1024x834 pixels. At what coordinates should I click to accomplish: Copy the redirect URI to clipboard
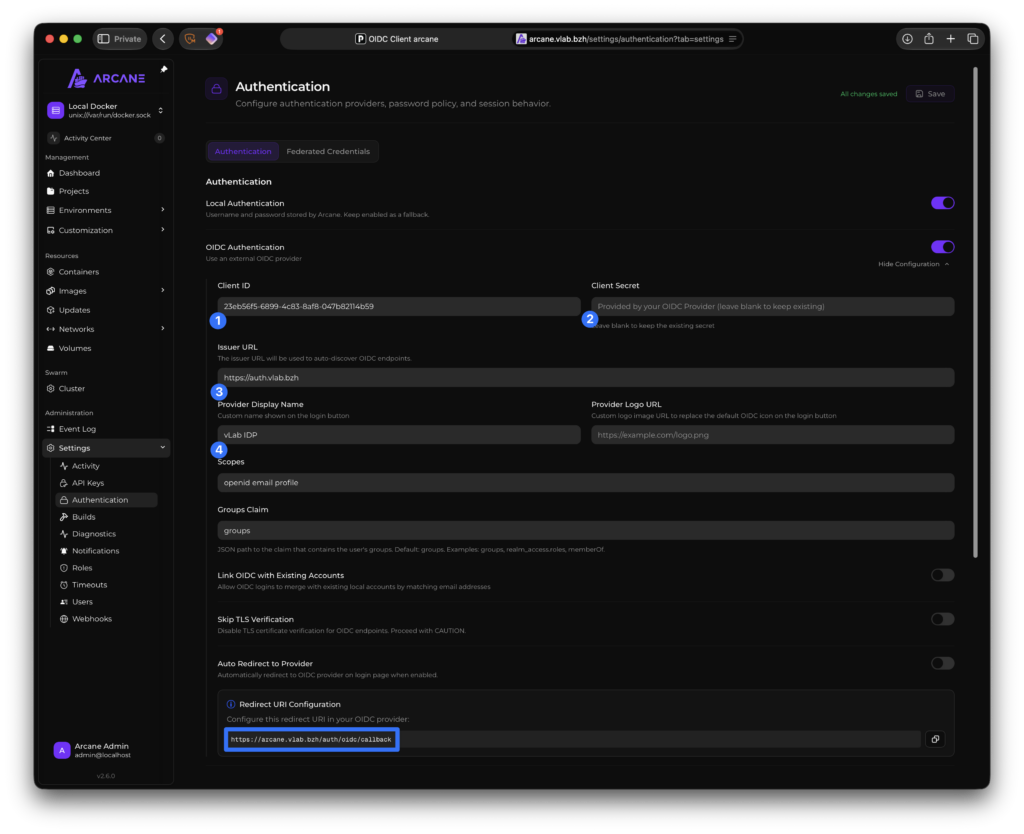point(935,739)
